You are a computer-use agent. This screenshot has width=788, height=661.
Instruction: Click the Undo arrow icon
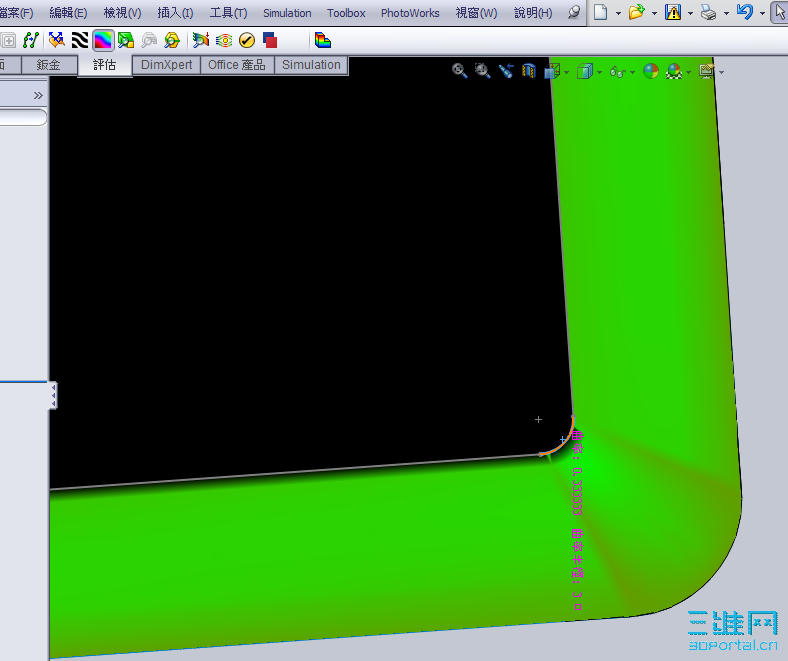745,12
